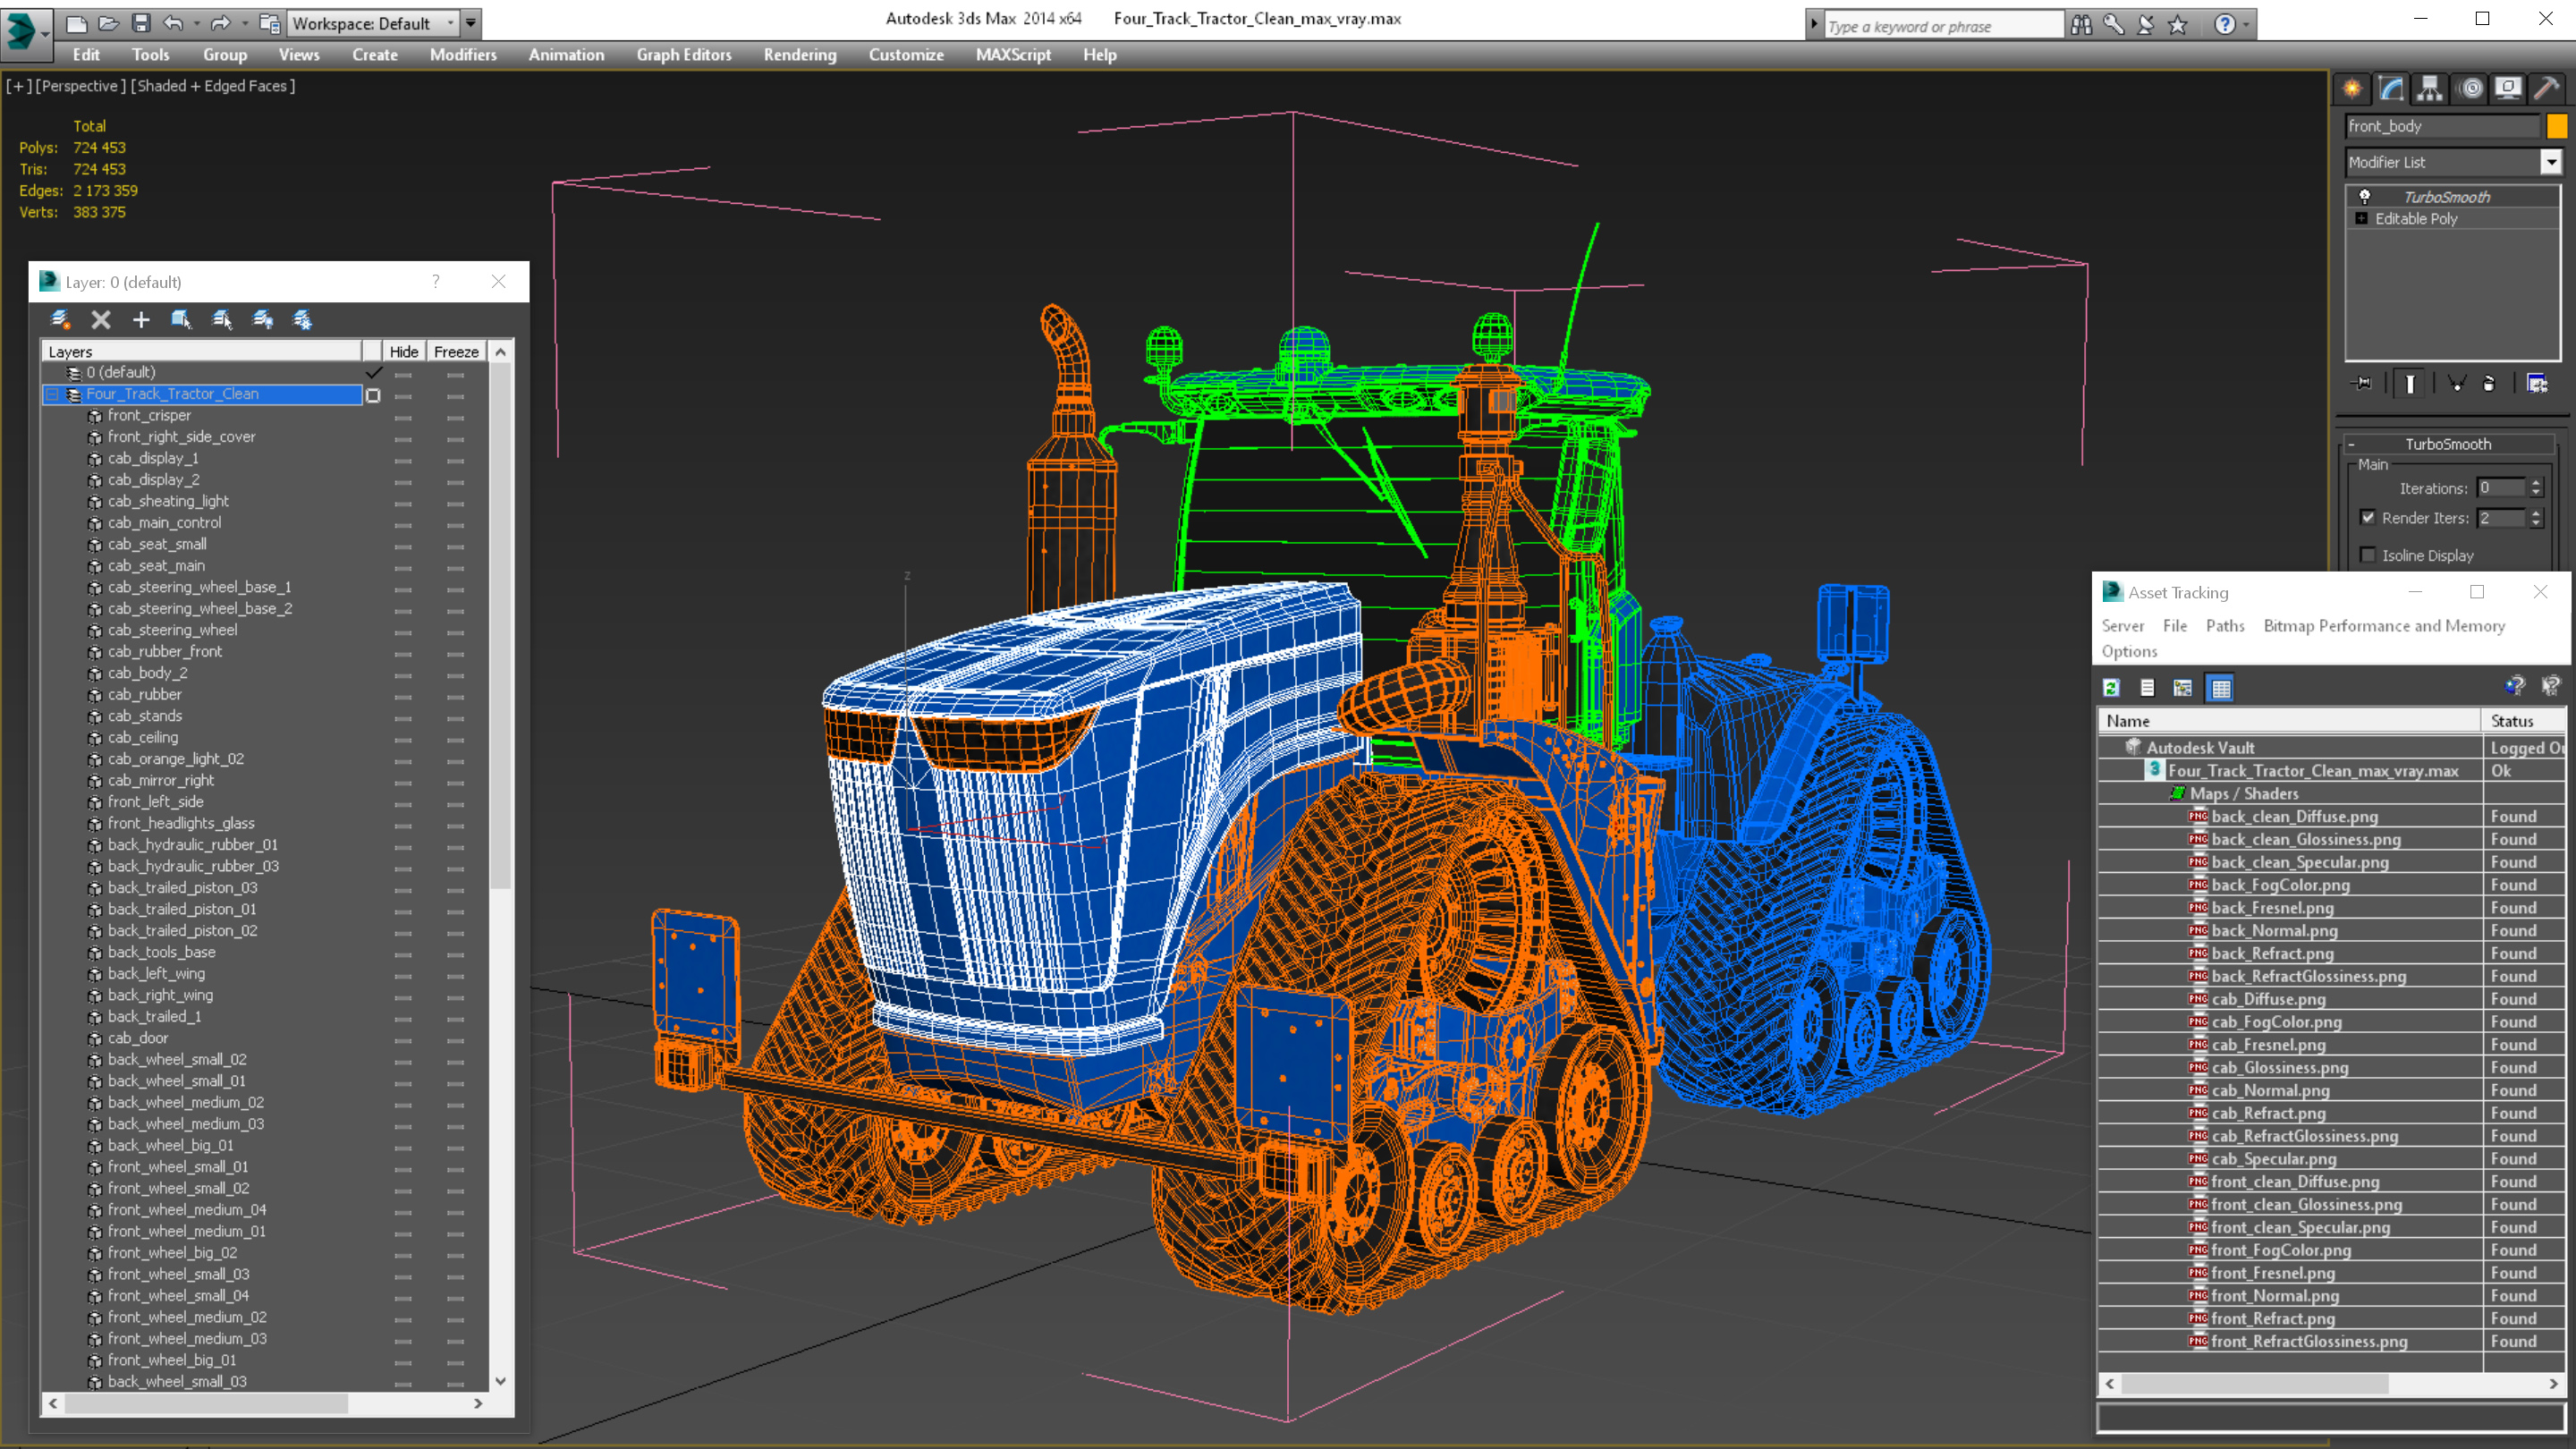Open the Undo history dropdown arrow
2576x1449 pixels.
pyautogui.click(x=196, y=23)
